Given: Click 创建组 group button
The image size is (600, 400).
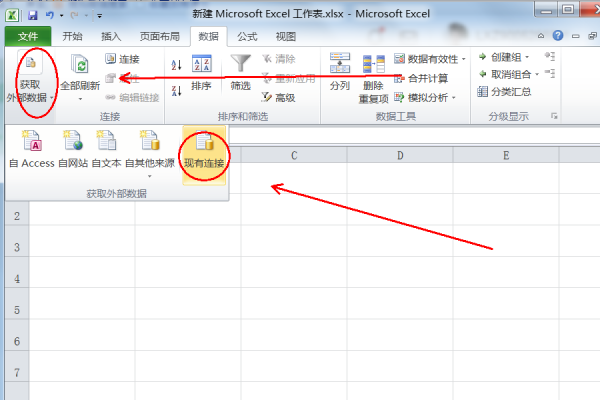Looking at the screenshot, I should (500, 57).
